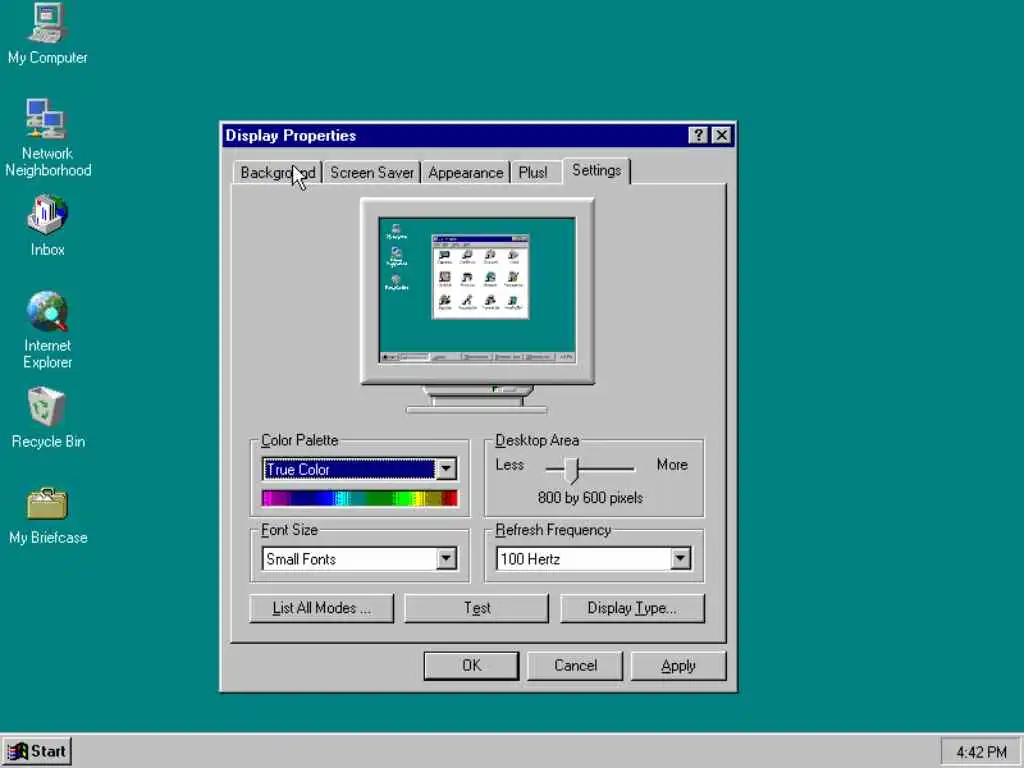Expand the Color Palette dropdown arrow
This screenshot has width=1024, height=768.
coord(446,469)
